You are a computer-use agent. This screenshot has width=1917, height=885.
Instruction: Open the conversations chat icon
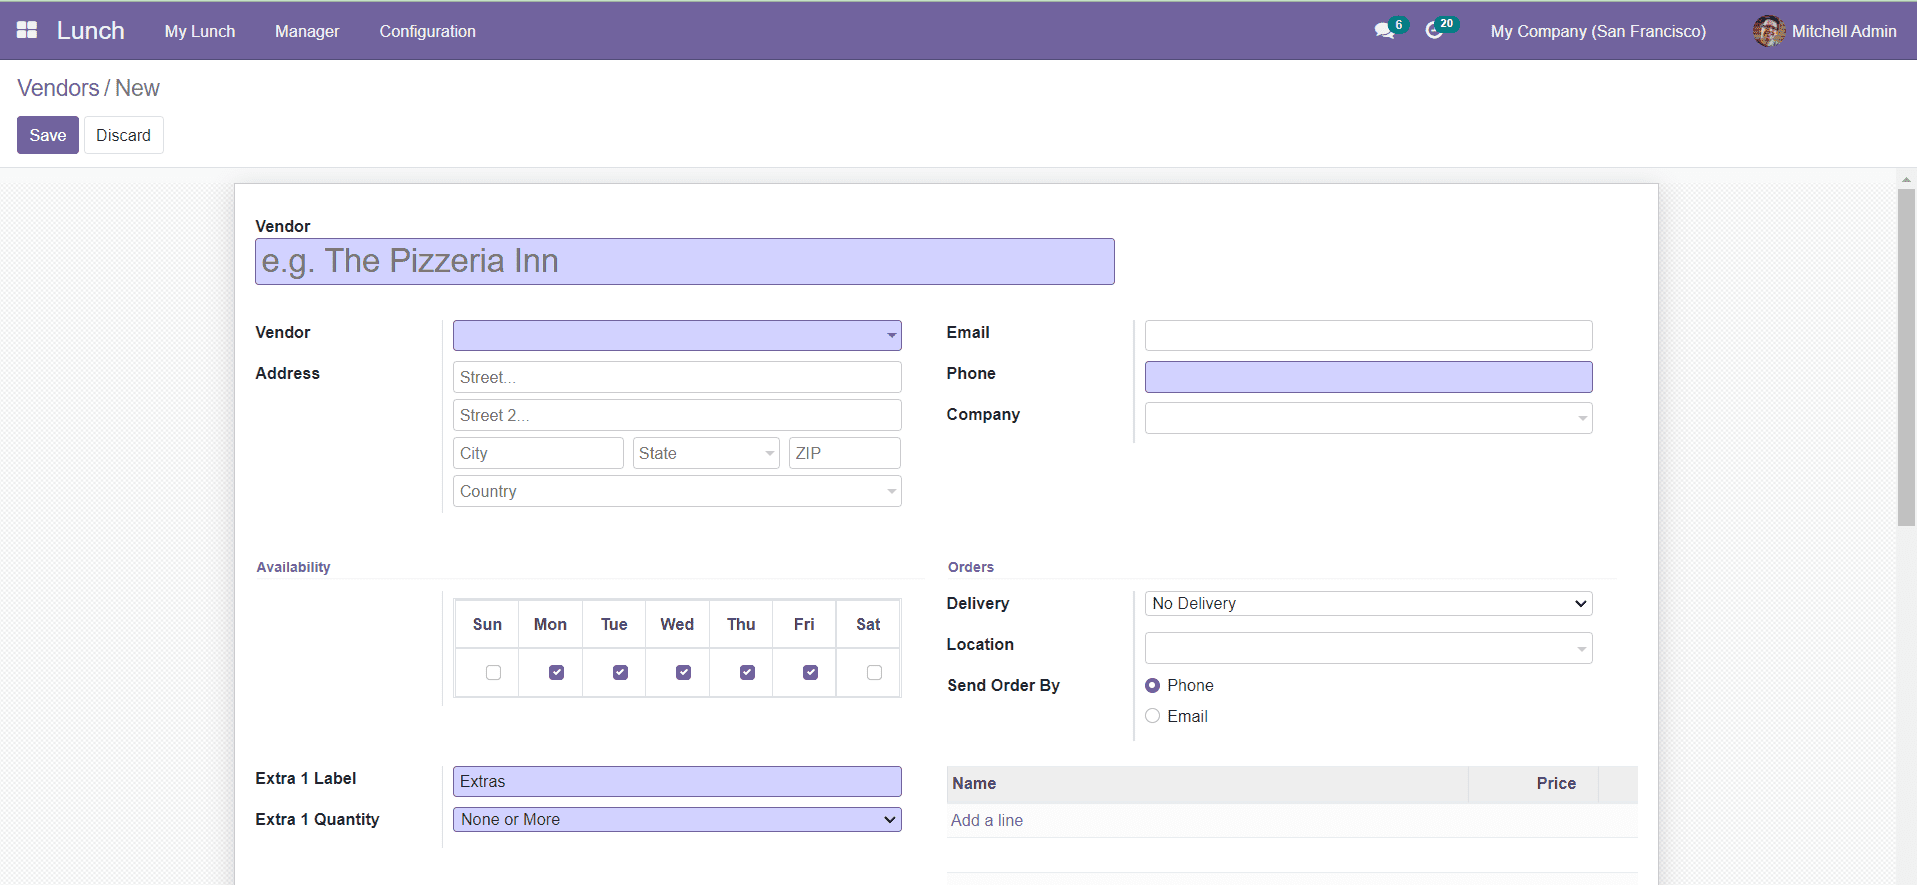(x=1384, y=31)
